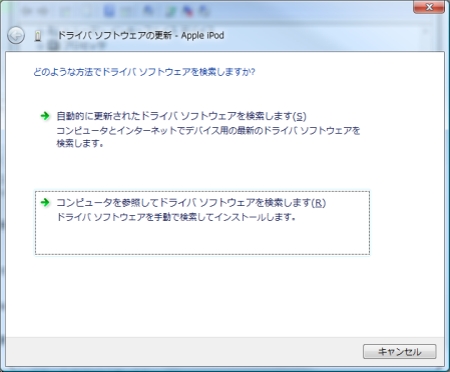This screenshot has width=450, height=372.
Task: Close the driver update dialog with the X
Action: (429, 7)
